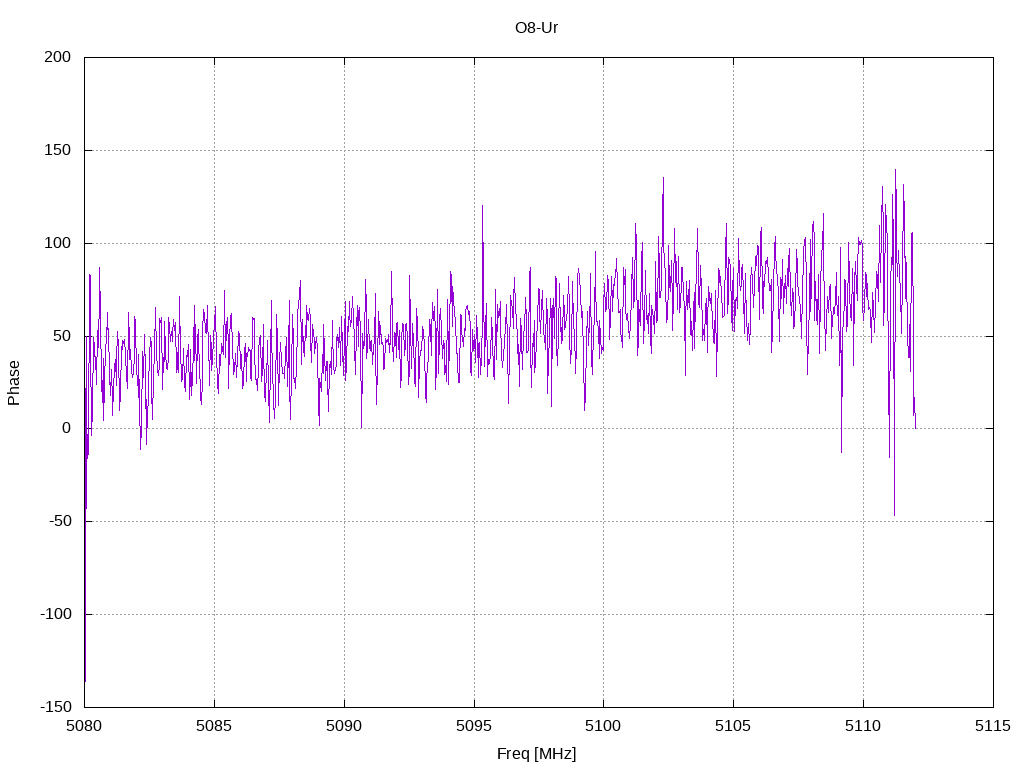Select the y-axis tick label -150
The height and width of the screenshot is (768, 1024).
[x=56, y=707]
